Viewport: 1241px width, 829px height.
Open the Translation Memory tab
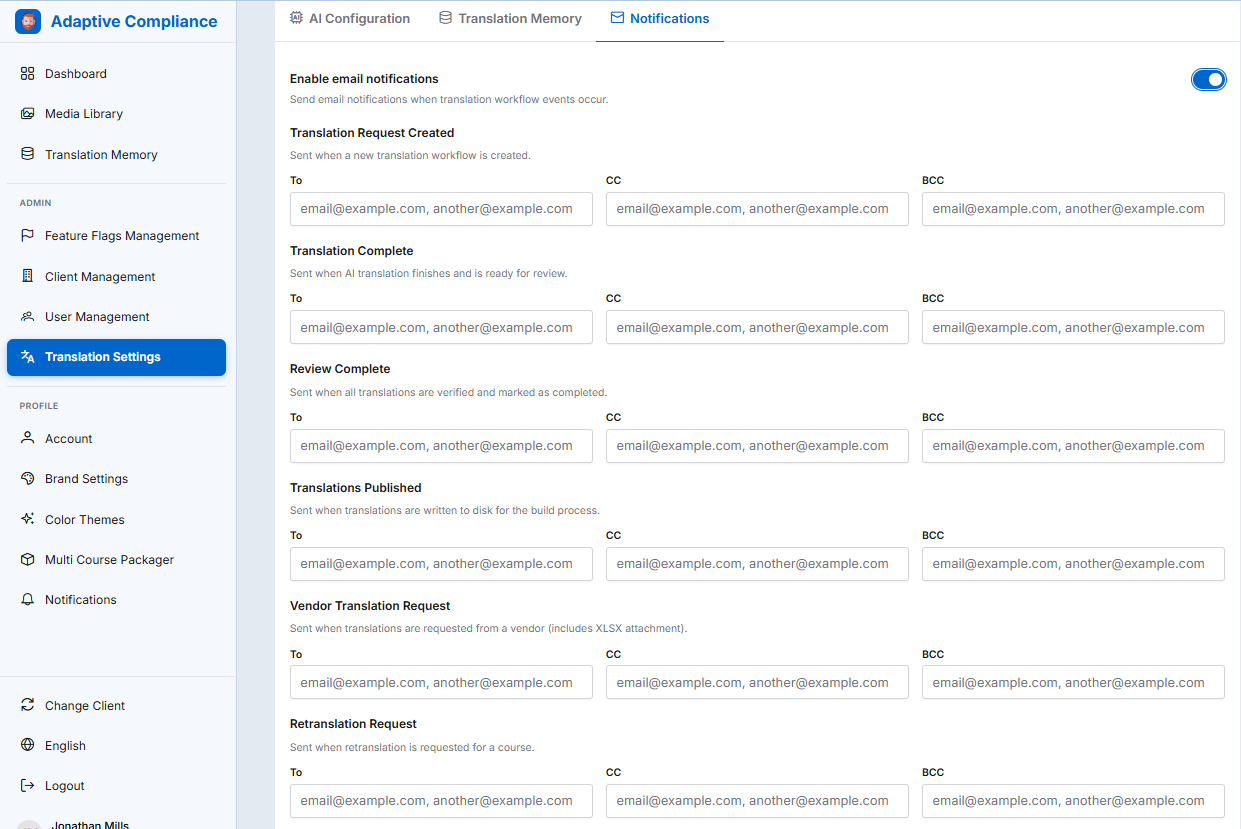tap(510, 19)
